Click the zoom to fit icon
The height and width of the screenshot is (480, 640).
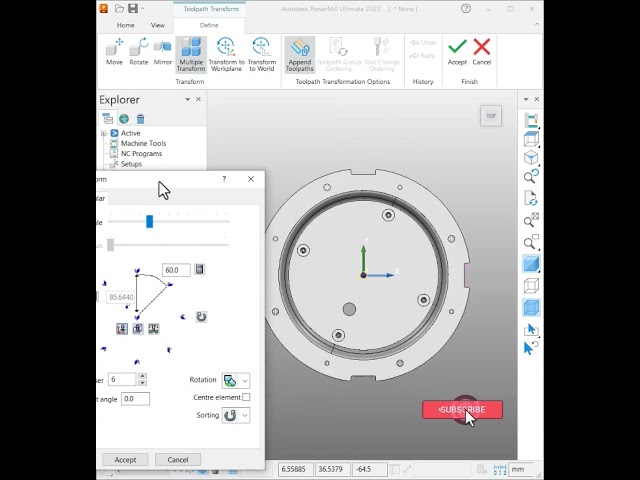point(531,220)
